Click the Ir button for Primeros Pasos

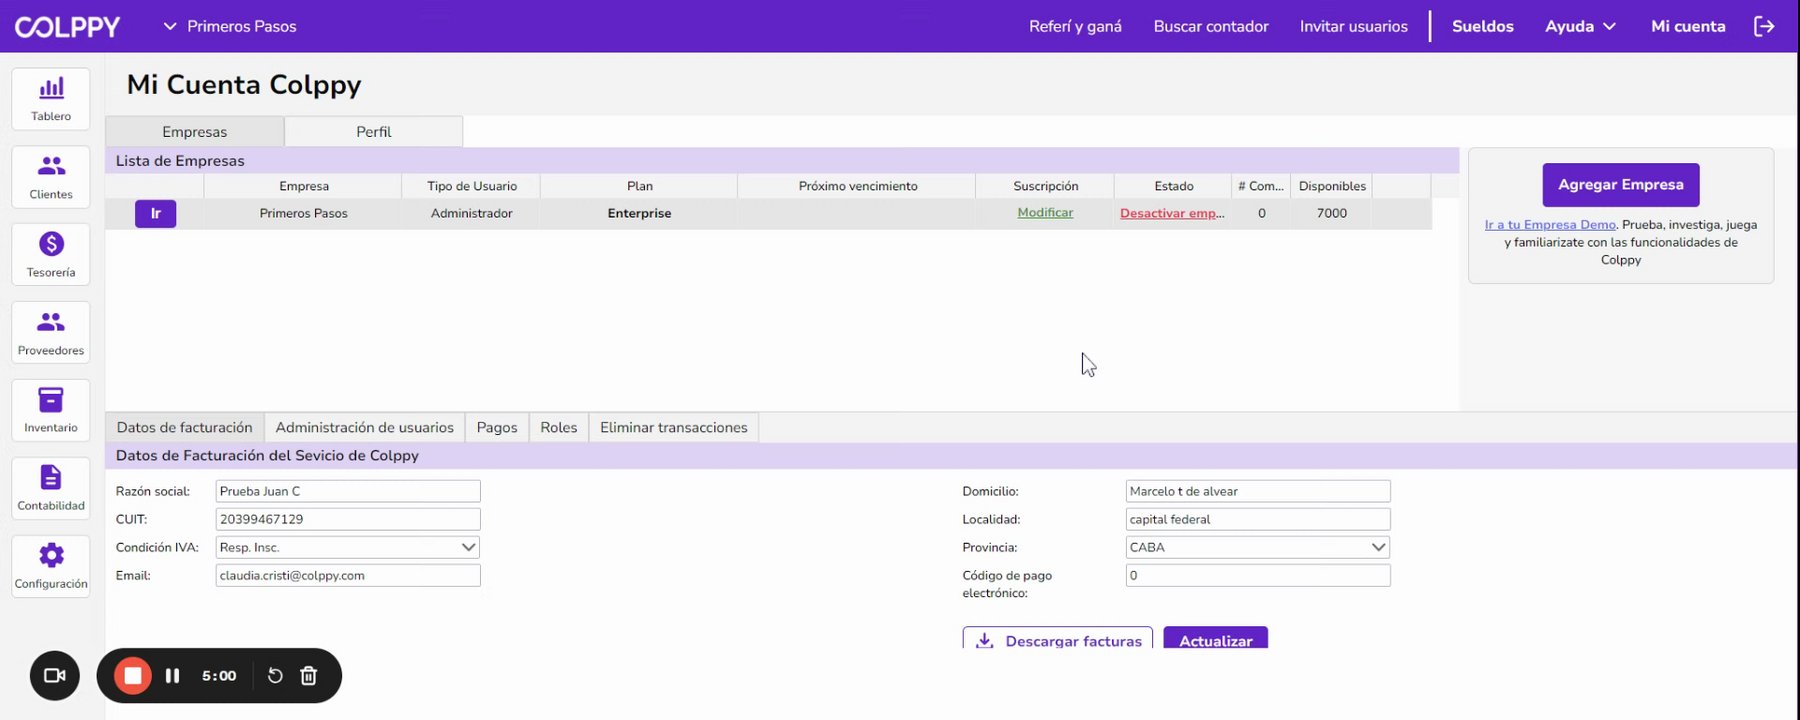click(x=156, y=213)
